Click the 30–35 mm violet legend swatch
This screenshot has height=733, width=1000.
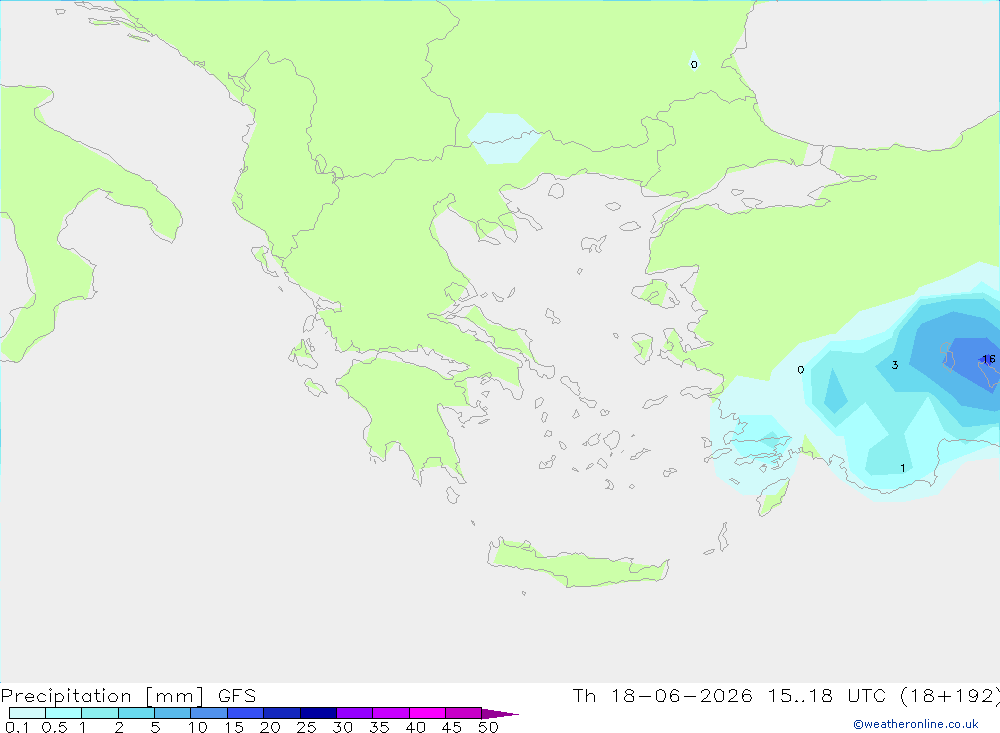(x=355, y=713)
